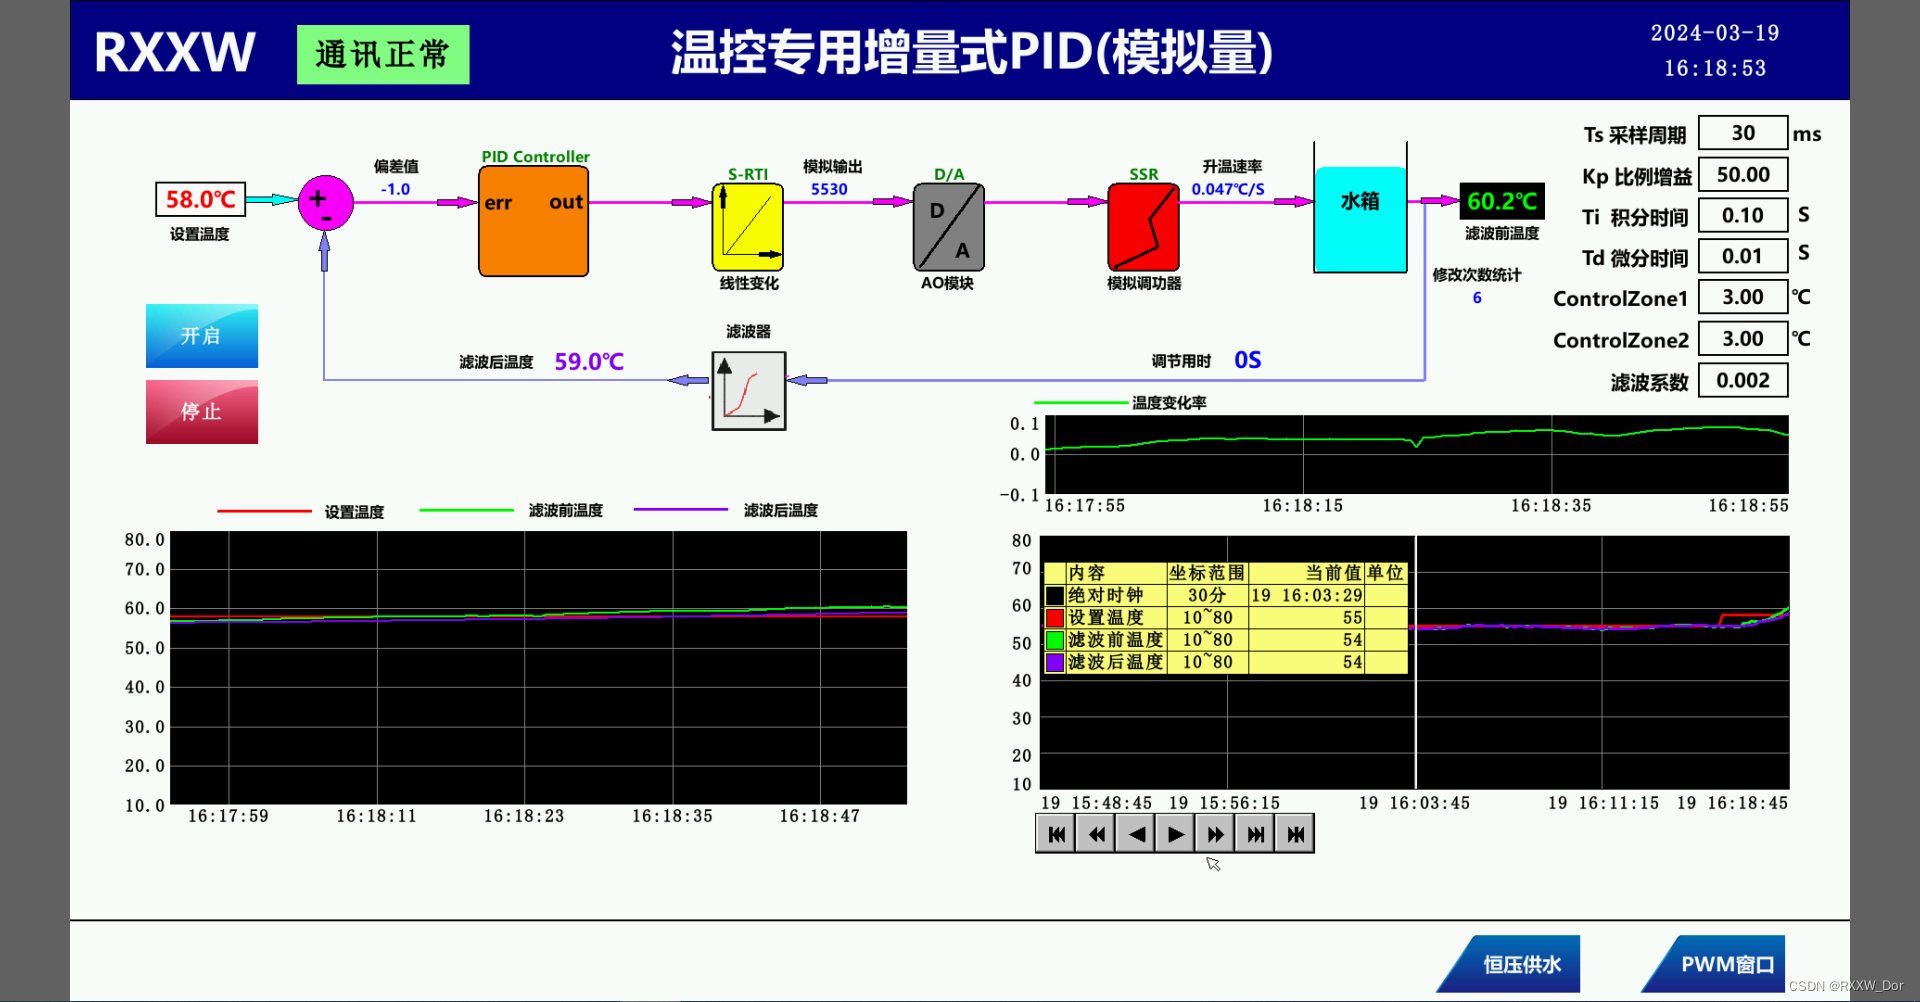Click the last trend button, the time-range icon
Screen dimensions: 1920x1002
click(1295, 834)
